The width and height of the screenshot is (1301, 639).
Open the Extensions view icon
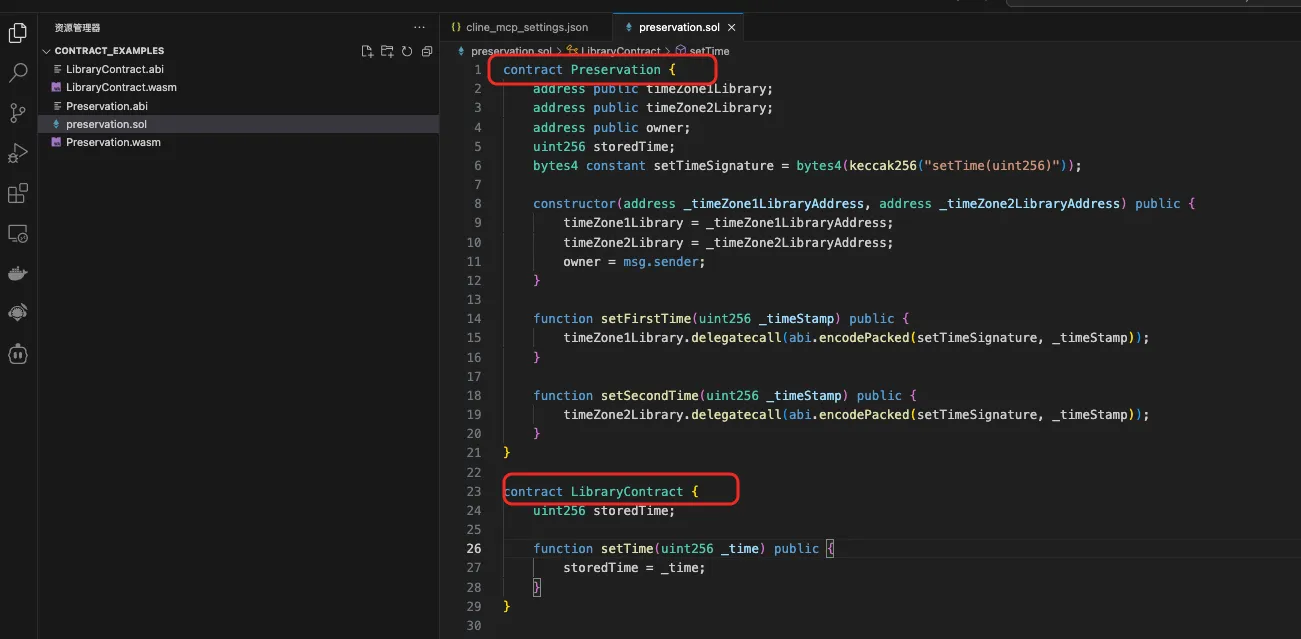click(x=17, y=193)
